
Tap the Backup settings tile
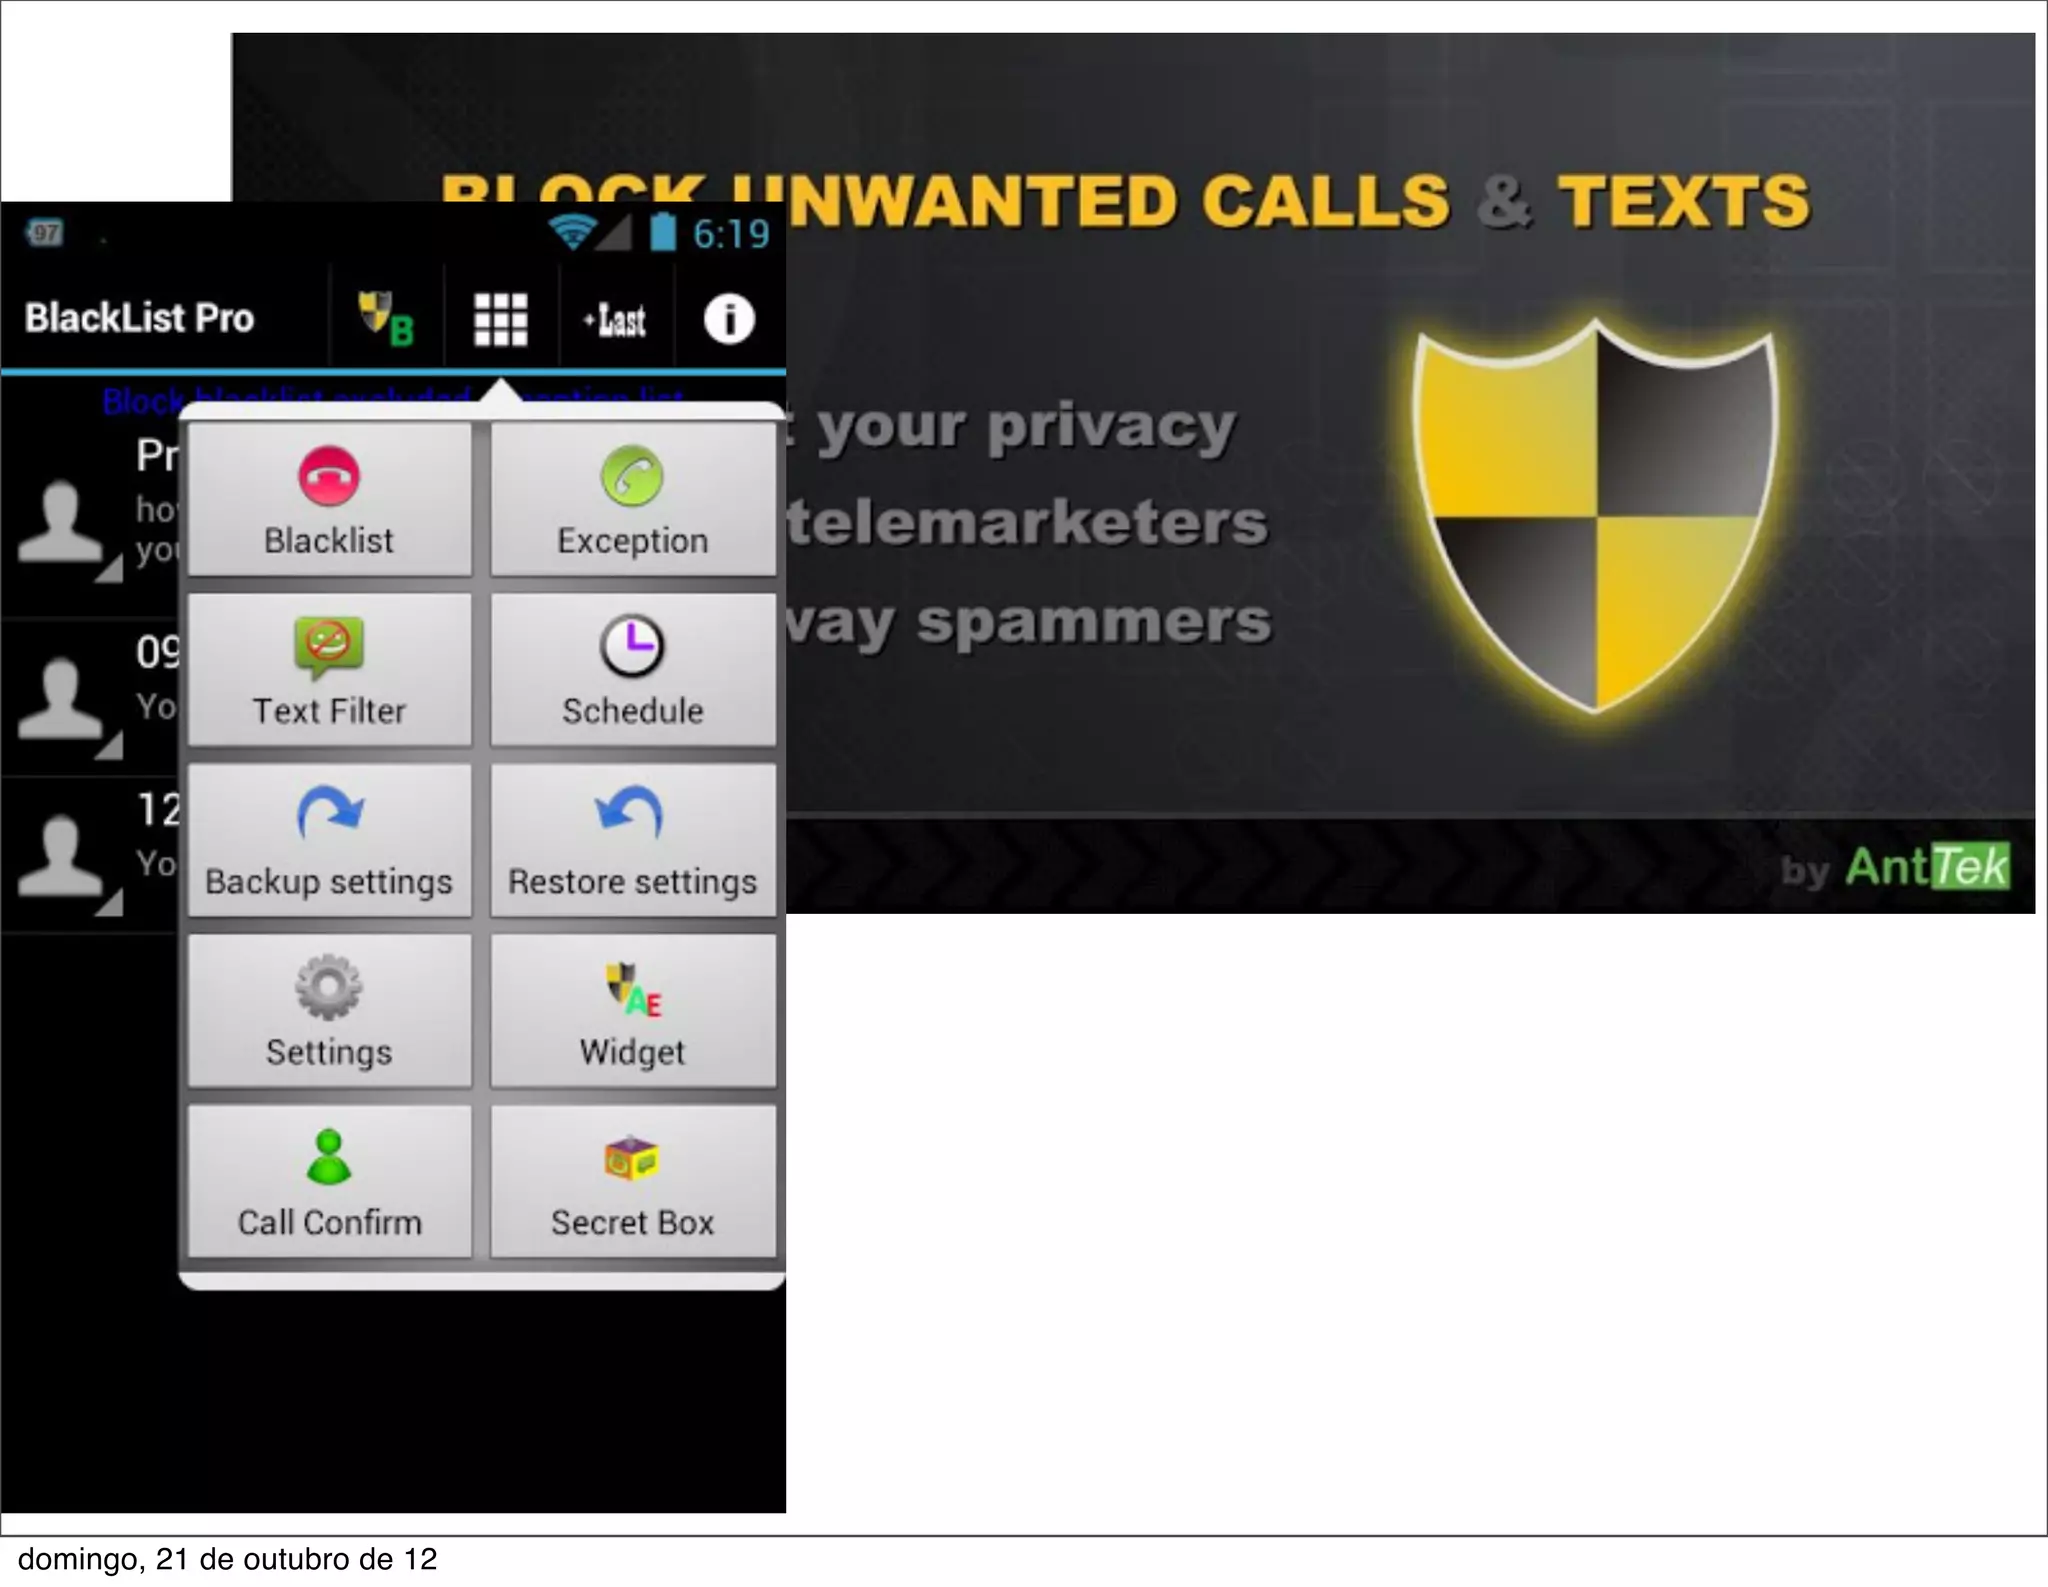(329, 841)
